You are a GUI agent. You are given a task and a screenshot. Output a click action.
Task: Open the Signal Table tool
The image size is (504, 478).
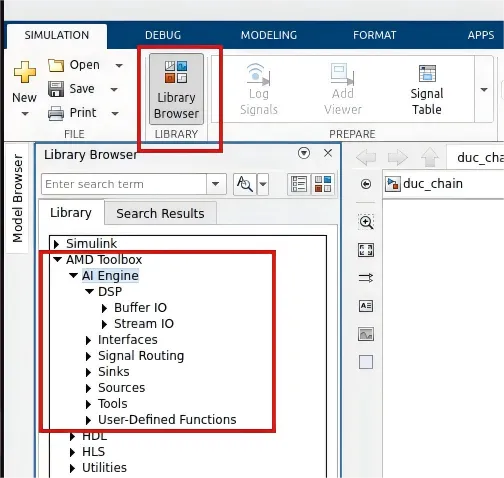pyautogui.click(x=427, y=90)
